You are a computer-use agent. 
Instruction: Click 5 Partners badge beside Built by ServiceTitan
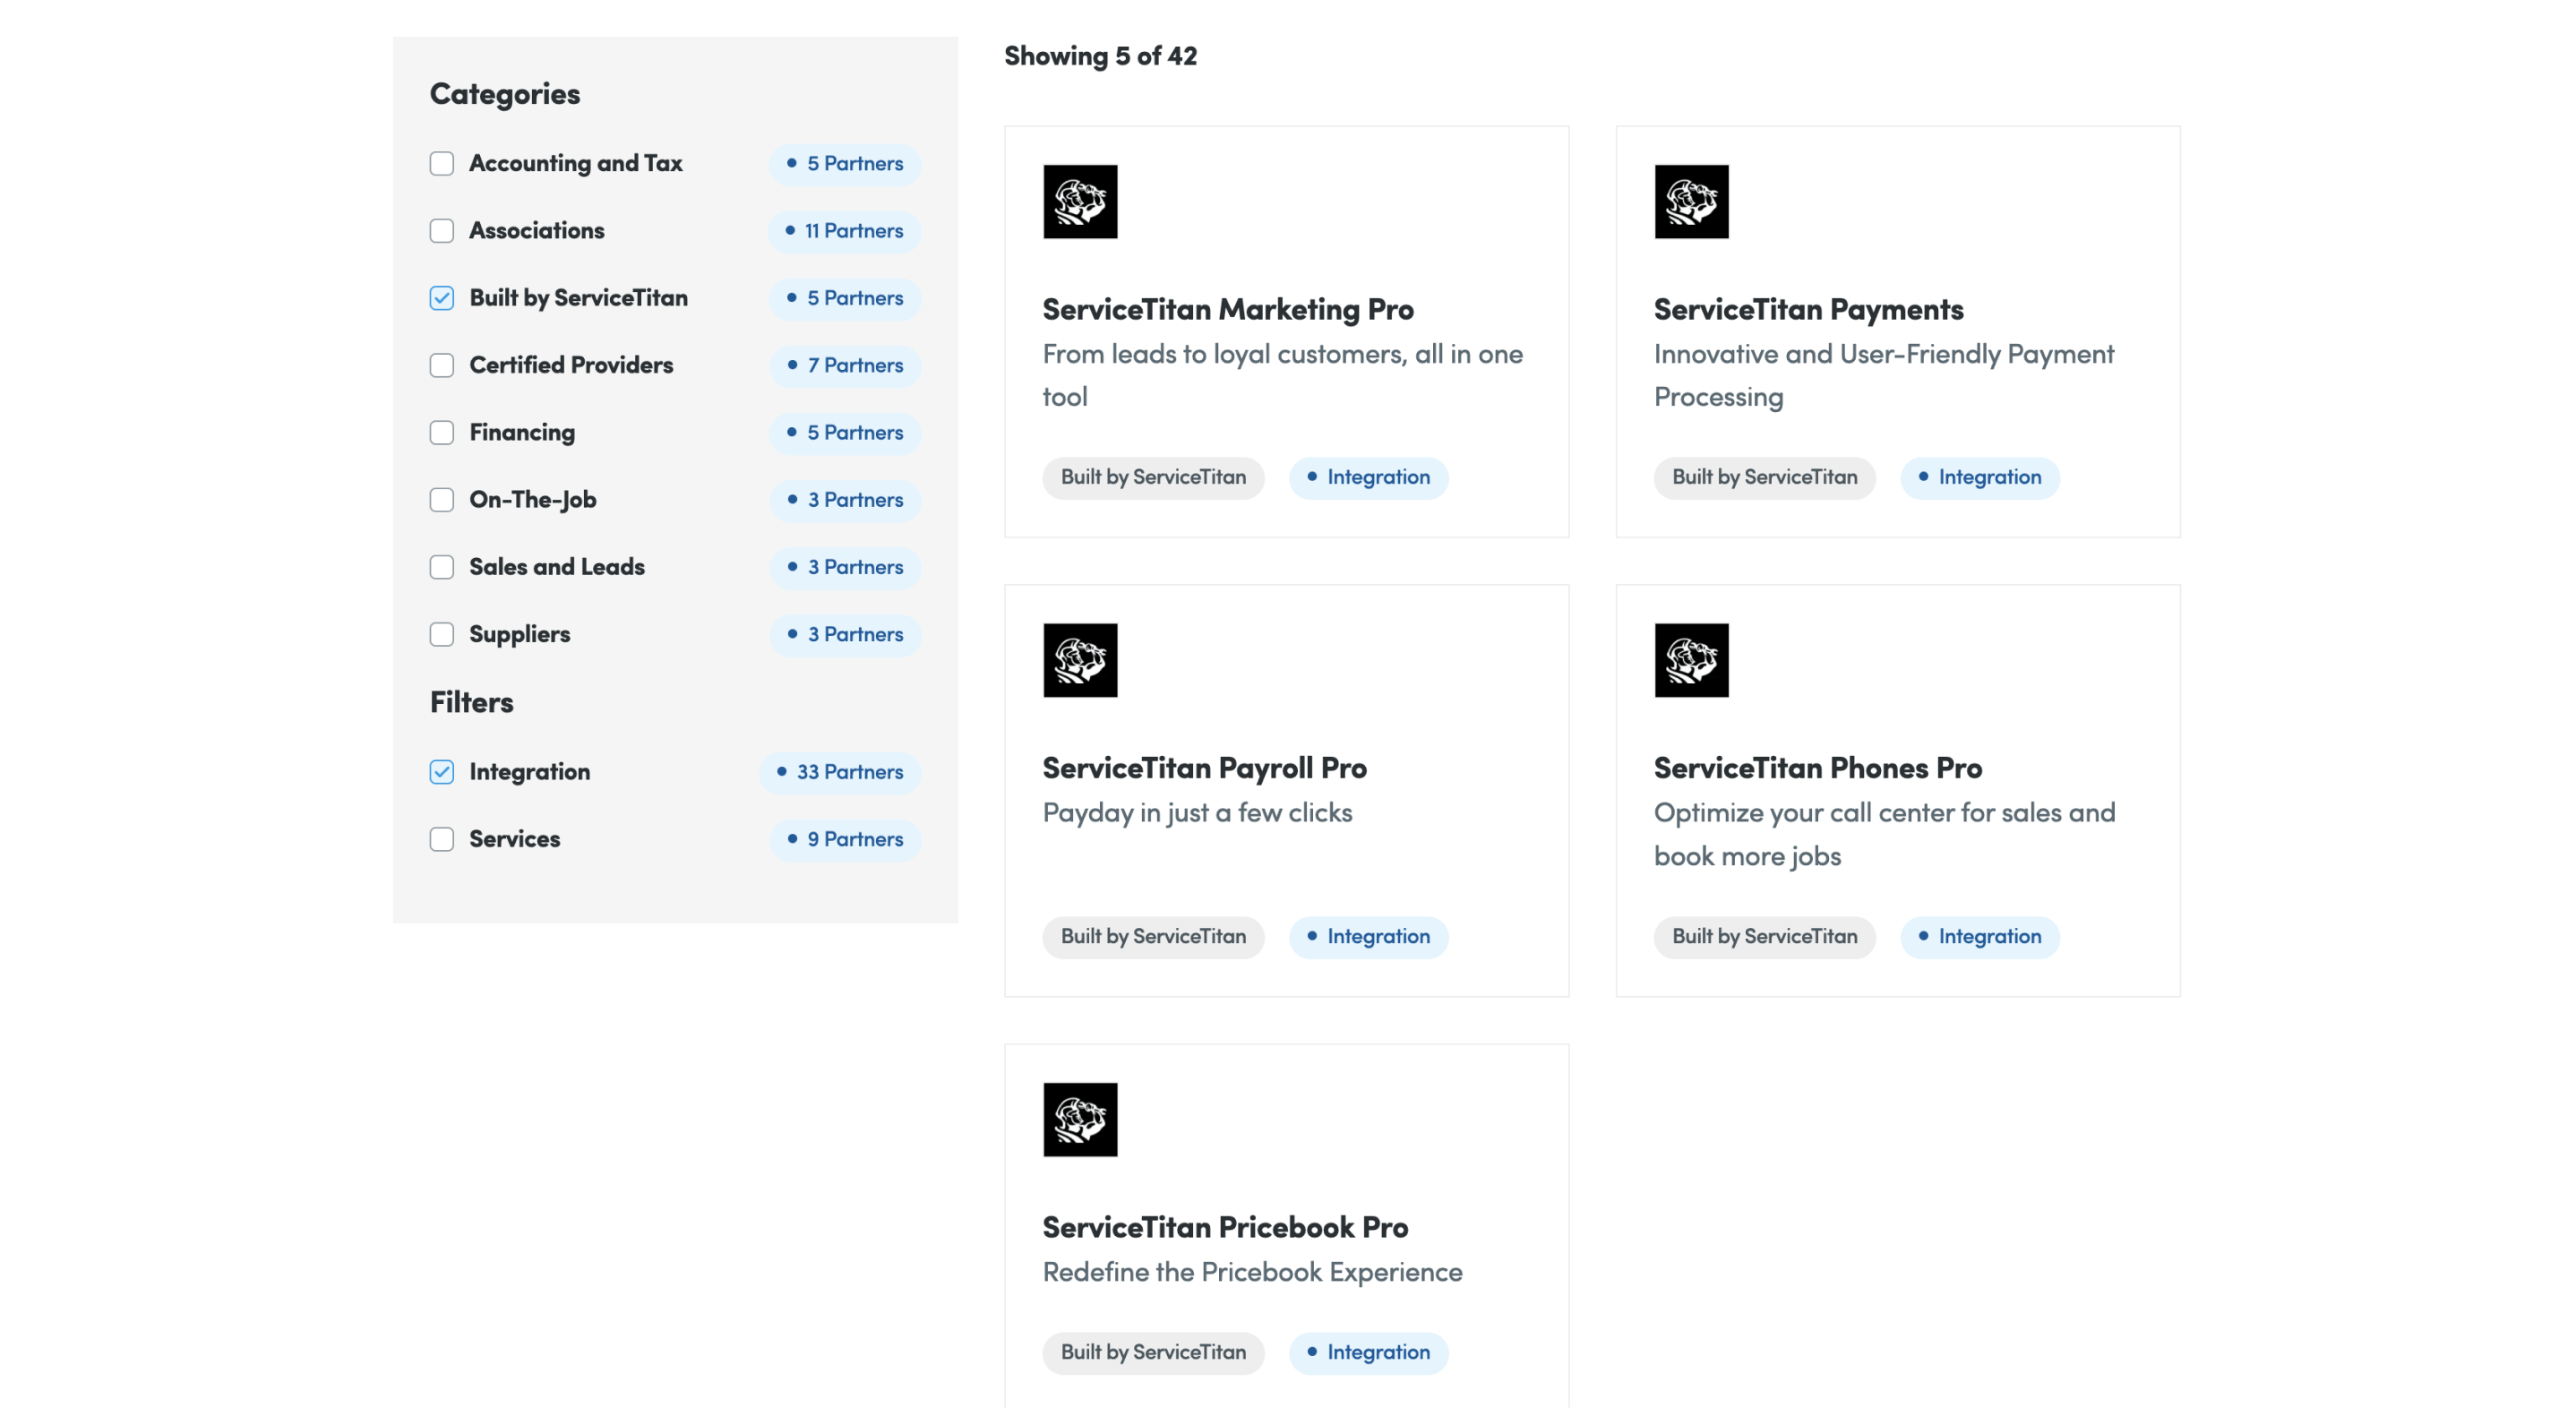pyautogui.click(x=845, y=297)
